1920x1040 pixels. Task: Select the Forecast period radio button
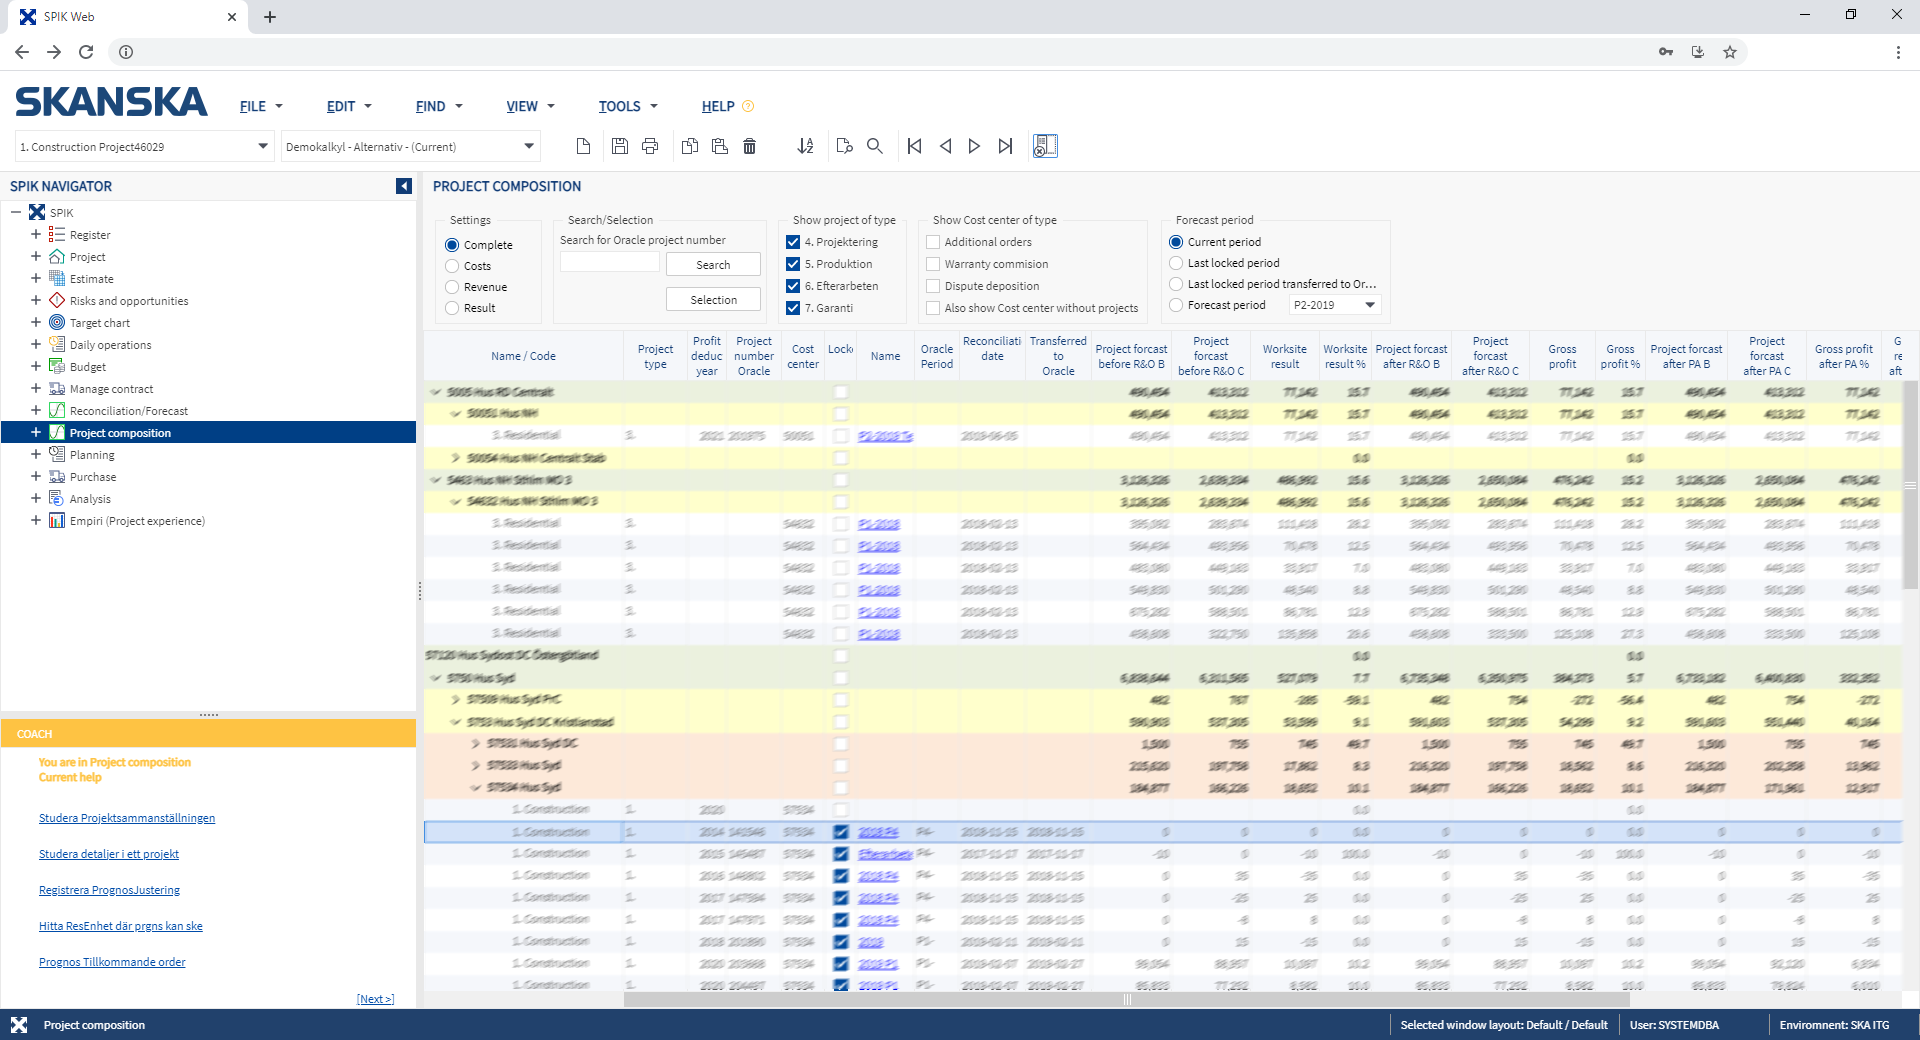tap(1176, 305)
